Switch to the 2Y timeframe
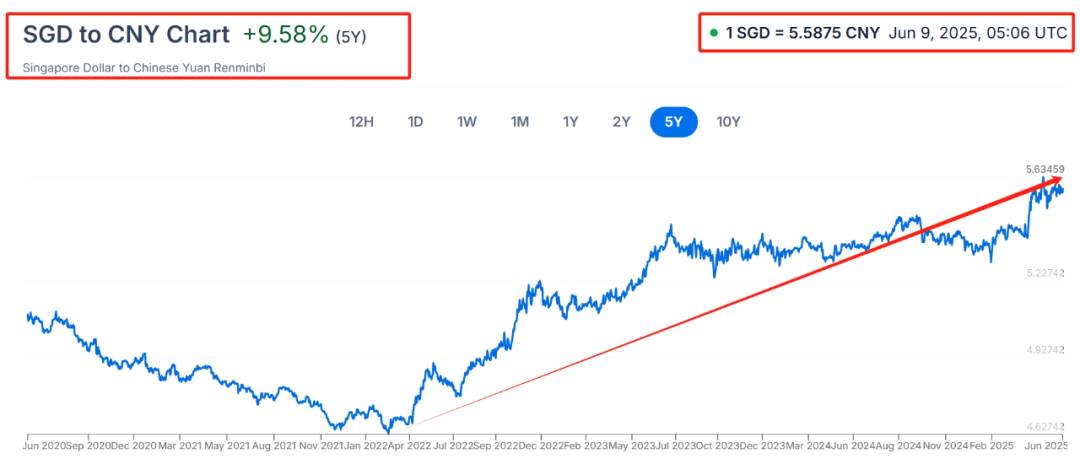This screenshot has height=459, width=1080. tap(621, 122)
